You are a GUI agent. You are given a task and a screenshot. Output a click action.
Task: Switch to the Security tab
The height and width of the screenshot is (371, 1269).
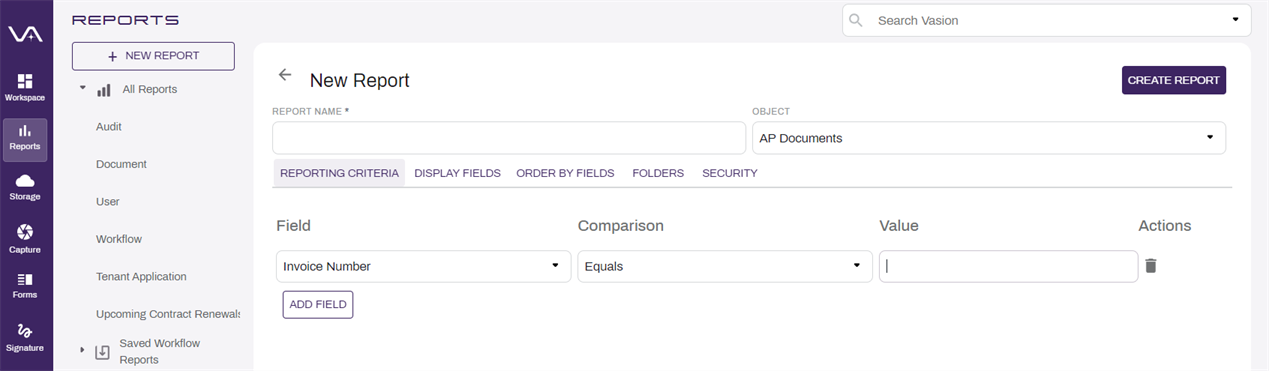coord(730,173)
